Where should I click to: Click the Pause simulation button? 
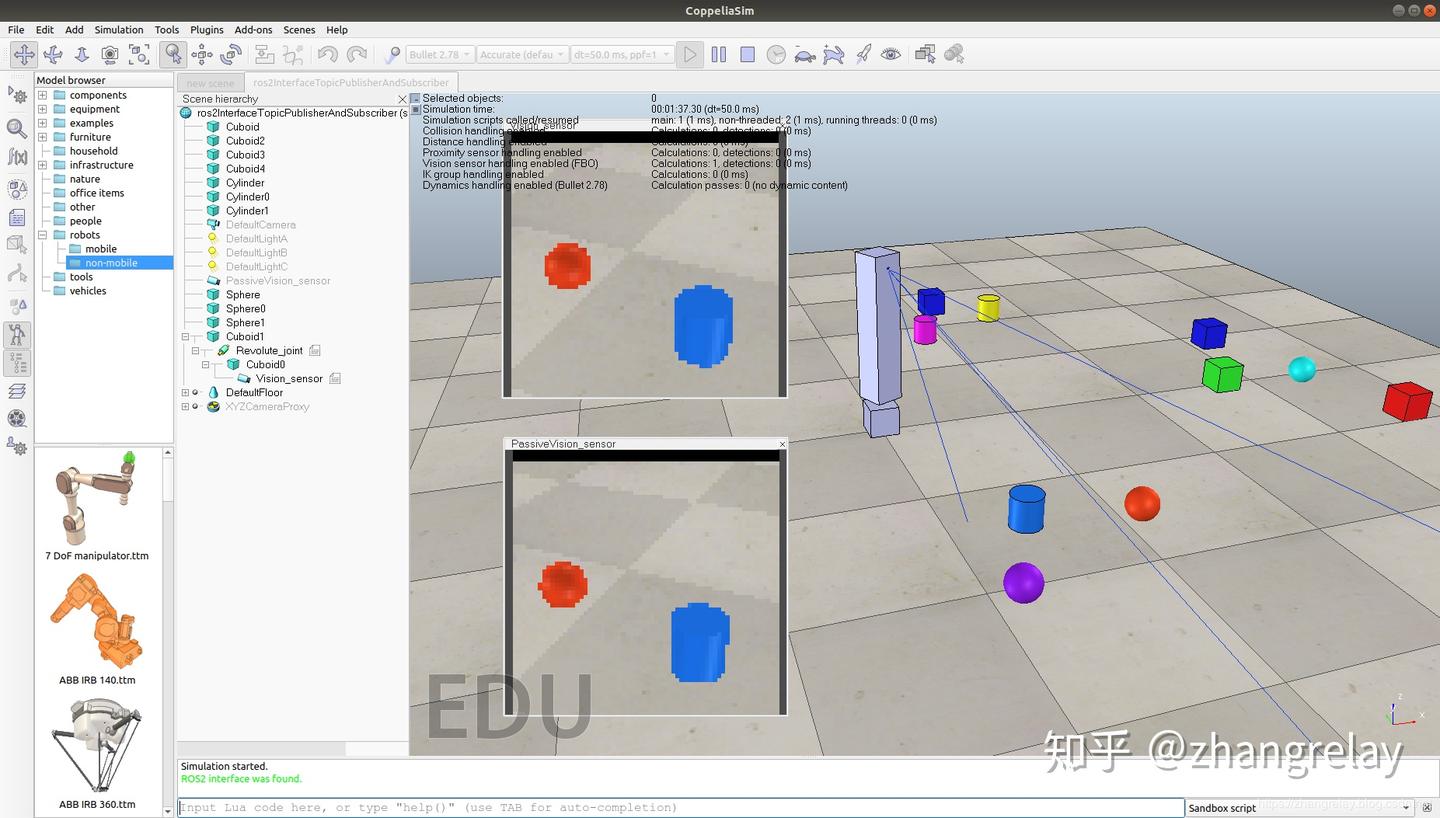pos(719,55)
